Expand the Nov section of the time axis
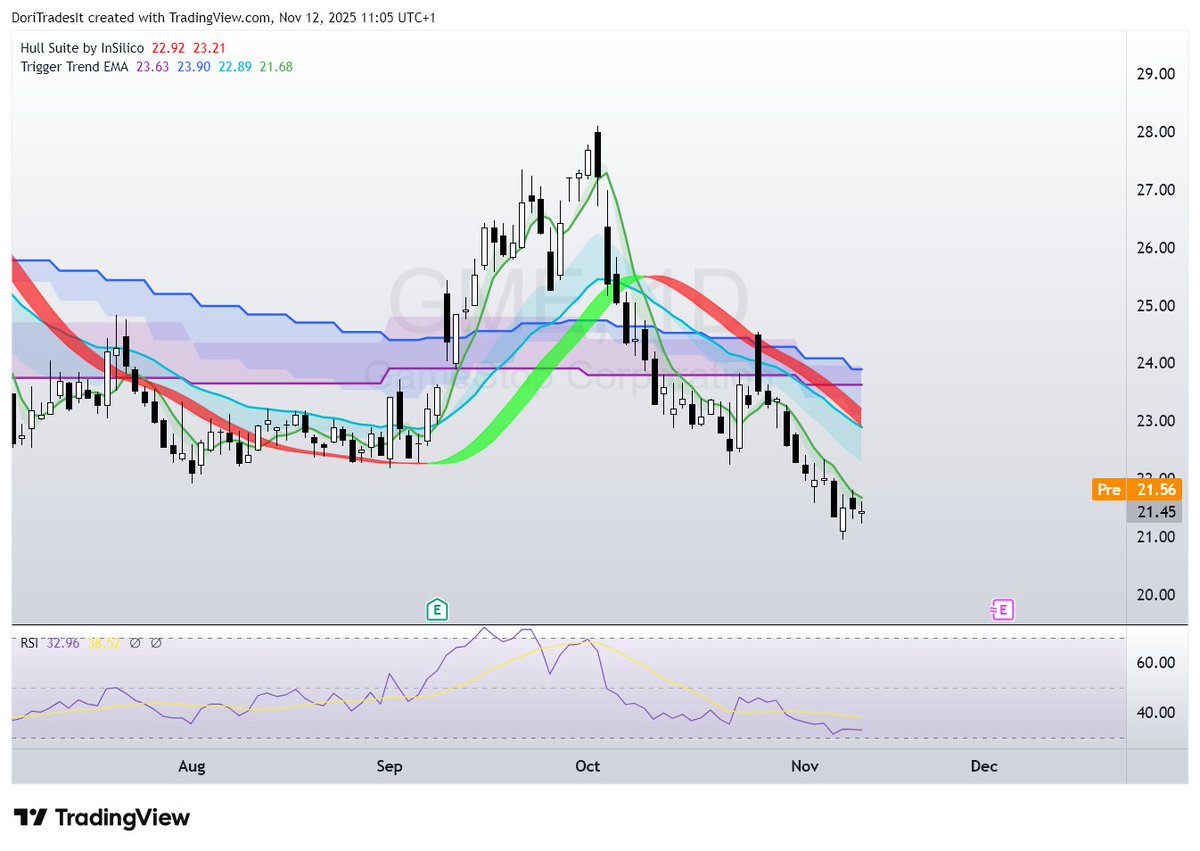This screenshot has height=851, width=1200. 804,766
